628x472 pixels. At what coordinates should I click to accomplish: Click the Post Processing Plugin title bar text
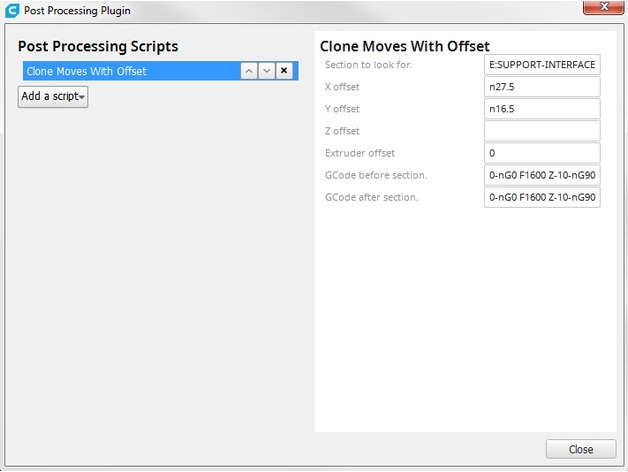pos(76,10)
